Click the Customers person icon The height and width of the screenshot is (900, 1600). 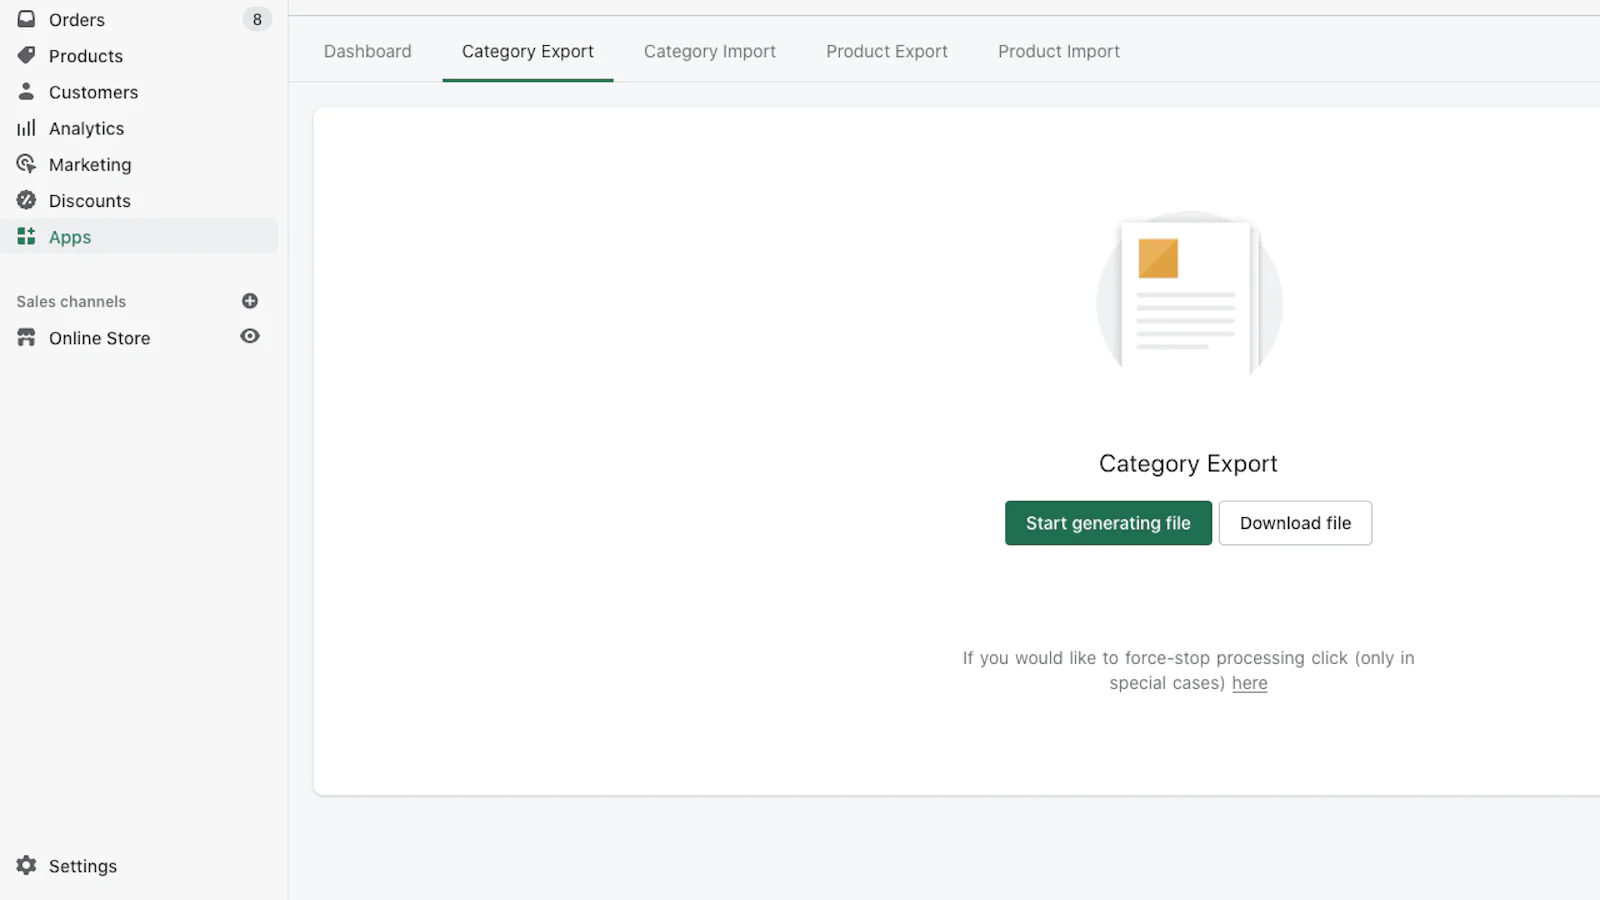pos(26,91)
